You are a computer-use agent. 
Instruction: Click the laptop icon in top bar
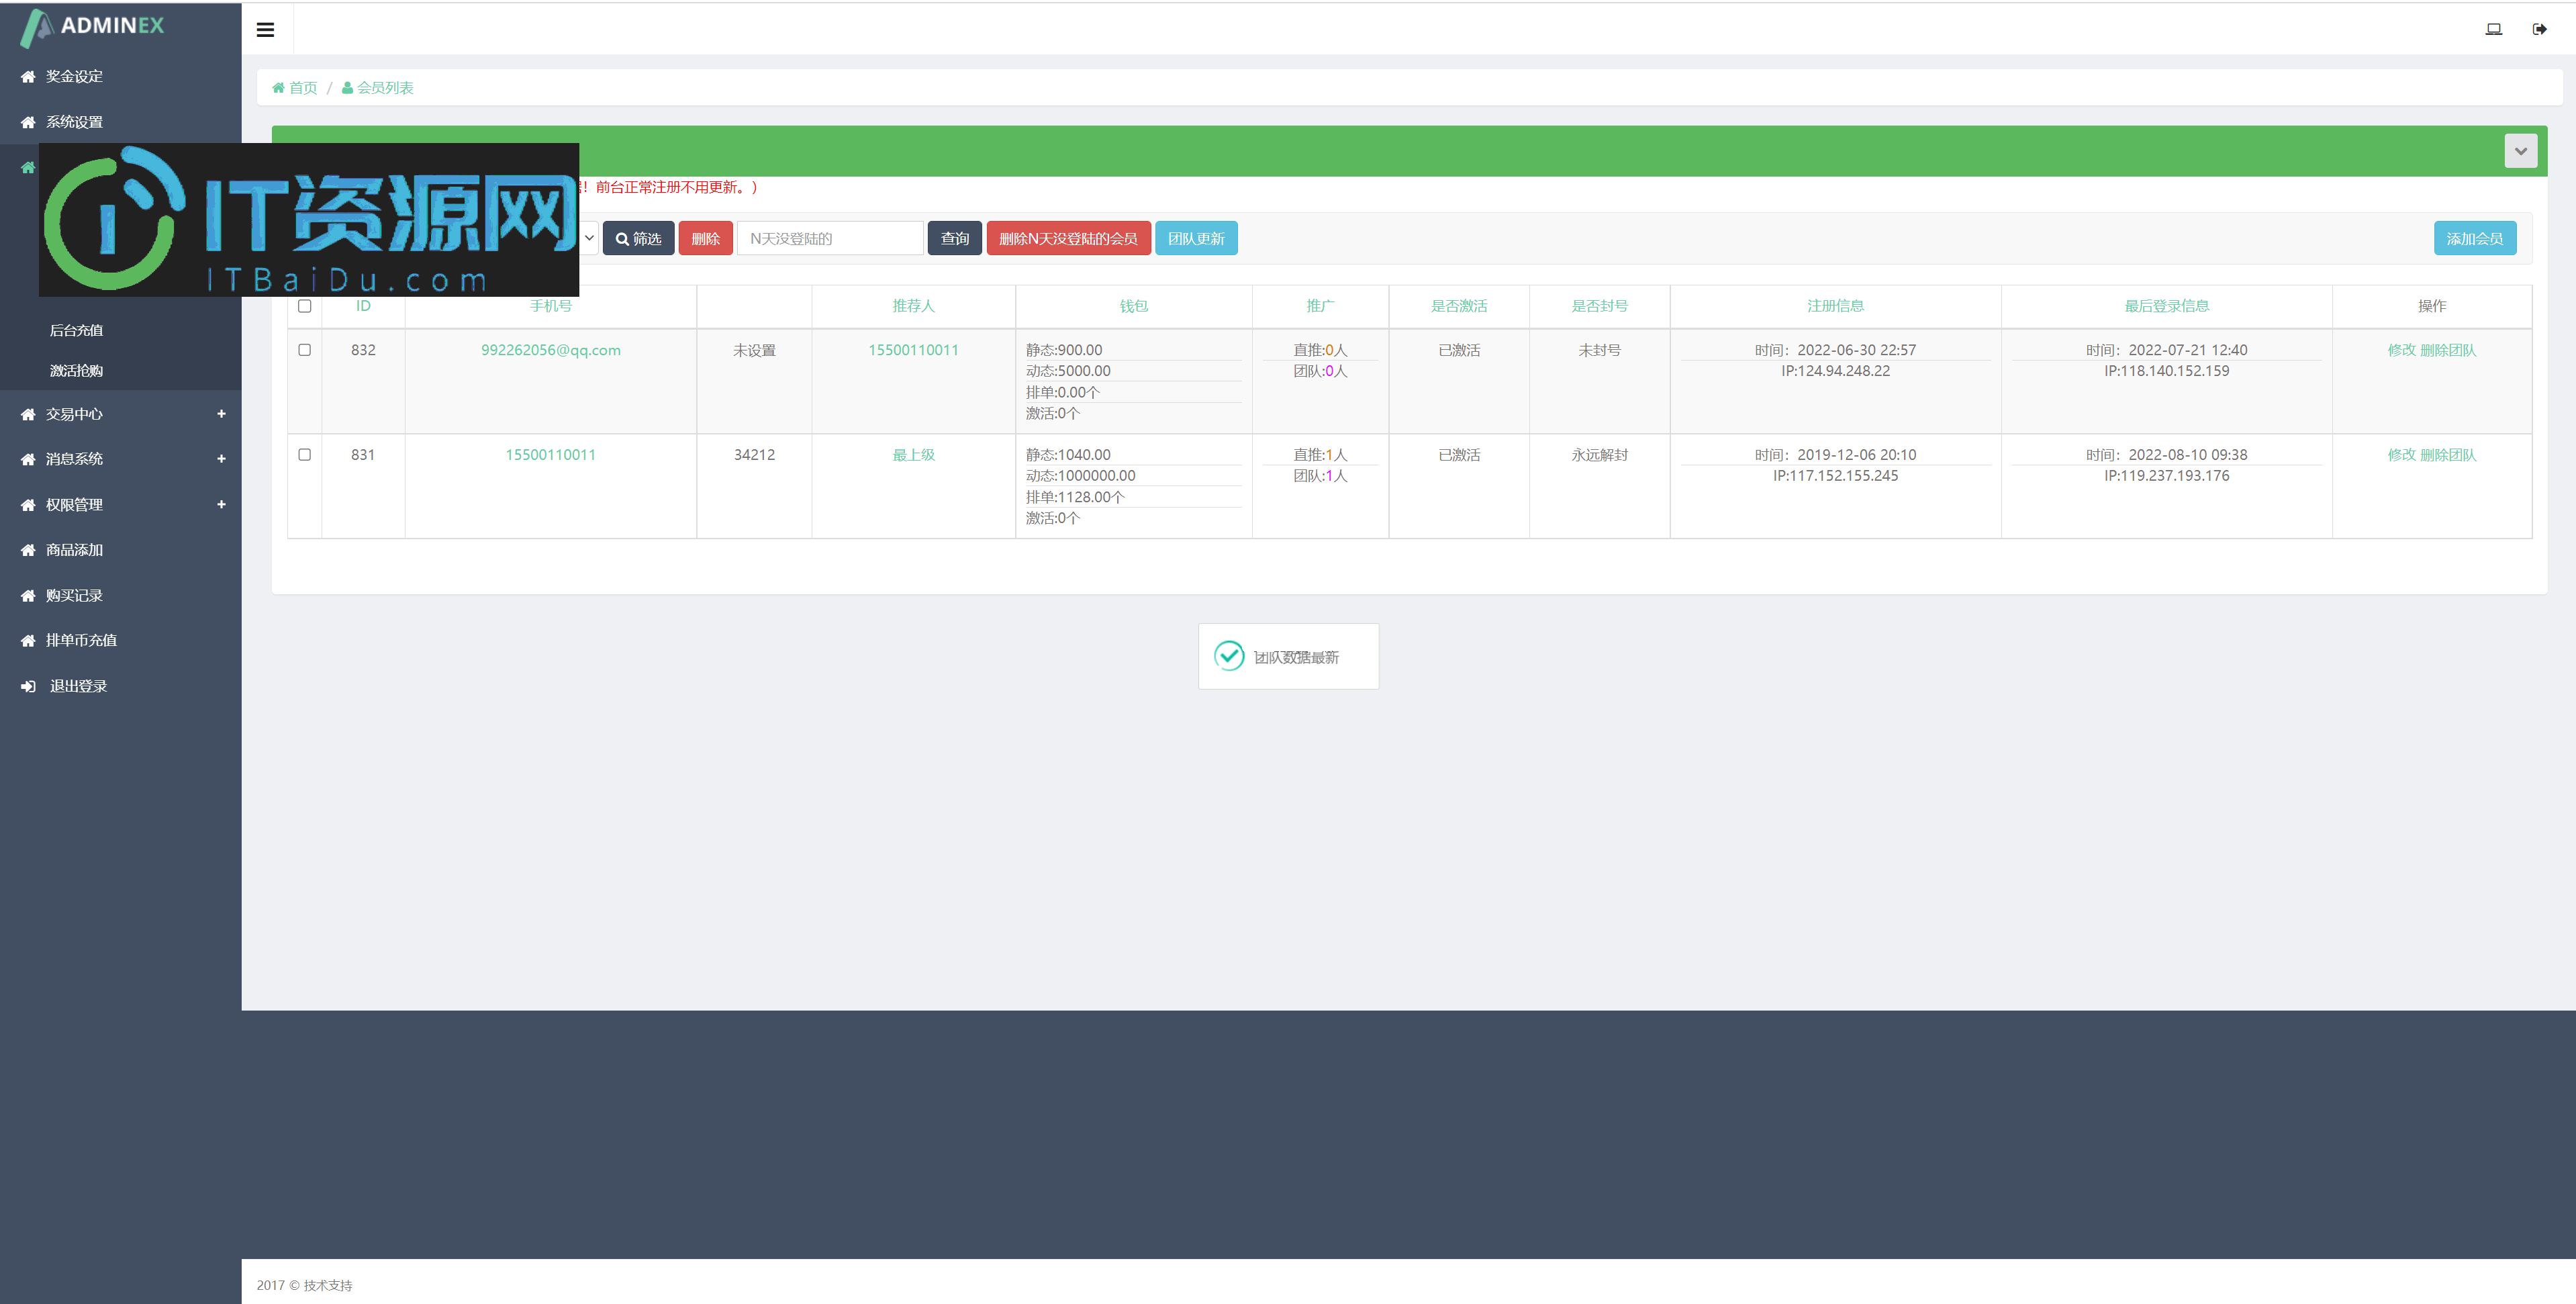pos(2493,29)
